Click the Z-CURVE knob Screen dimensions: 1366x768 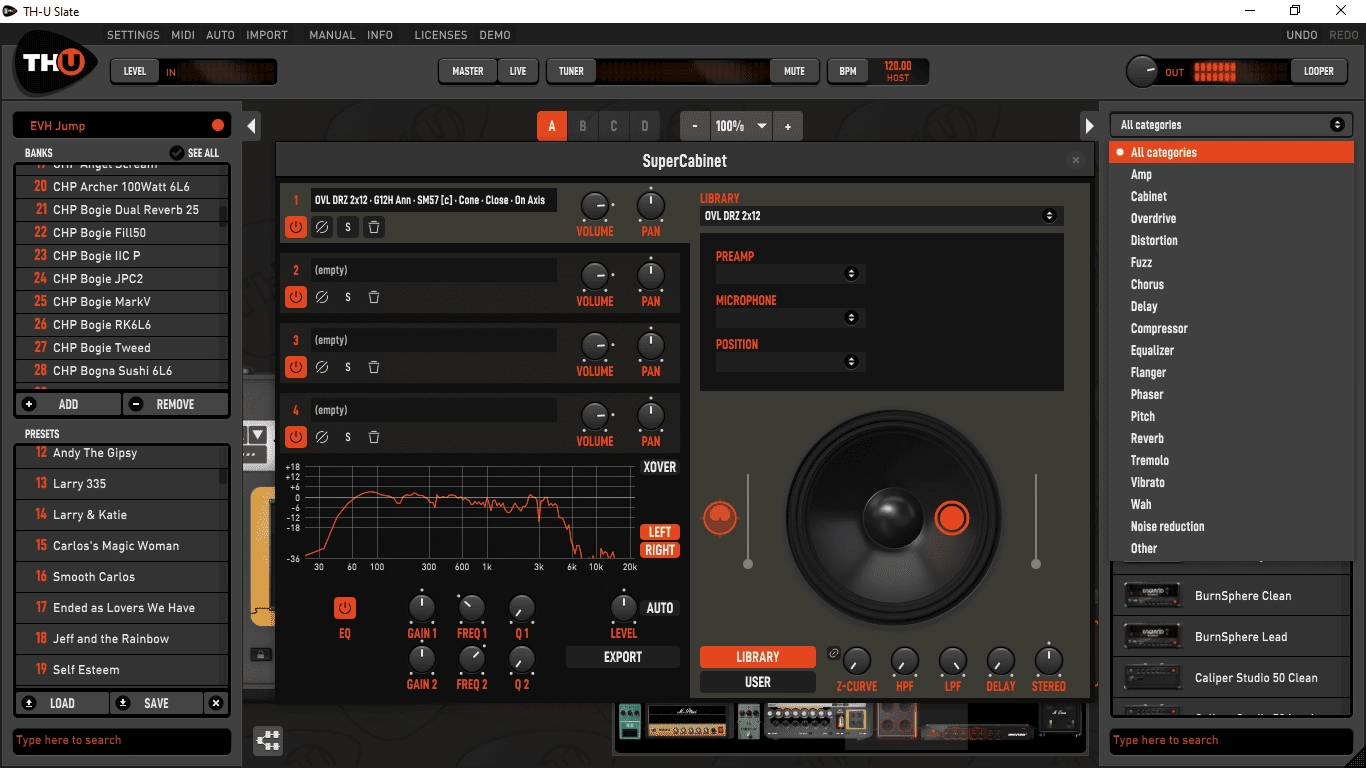click(x=857, y=661)
